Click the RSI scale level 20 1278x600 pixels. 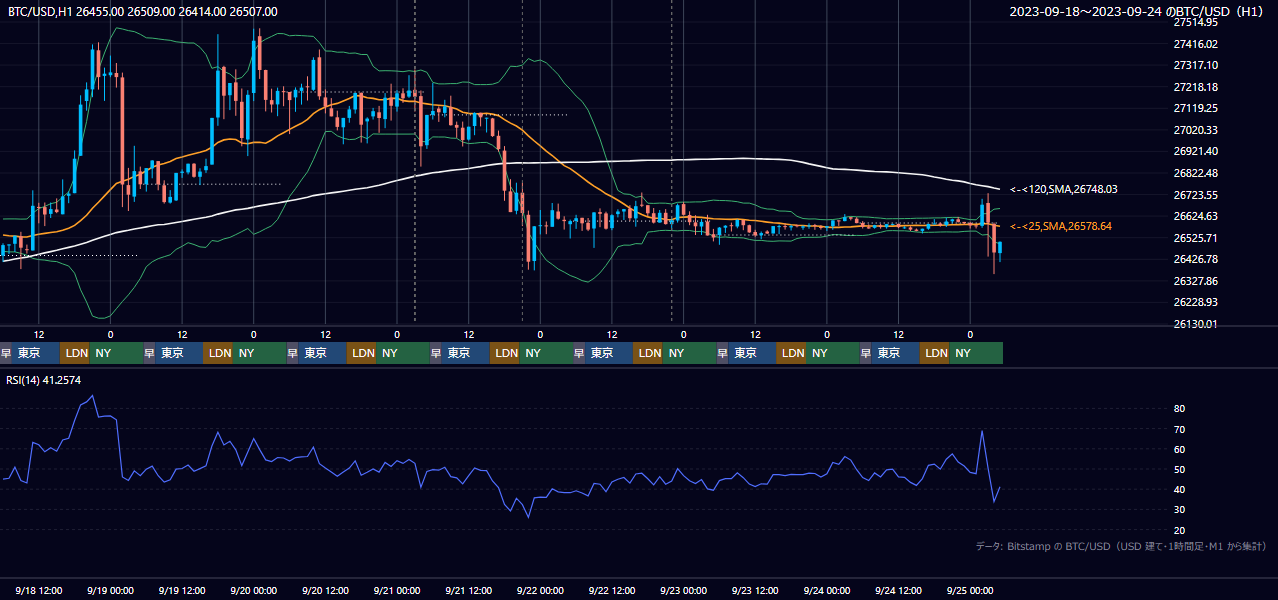coord(1179,530)
